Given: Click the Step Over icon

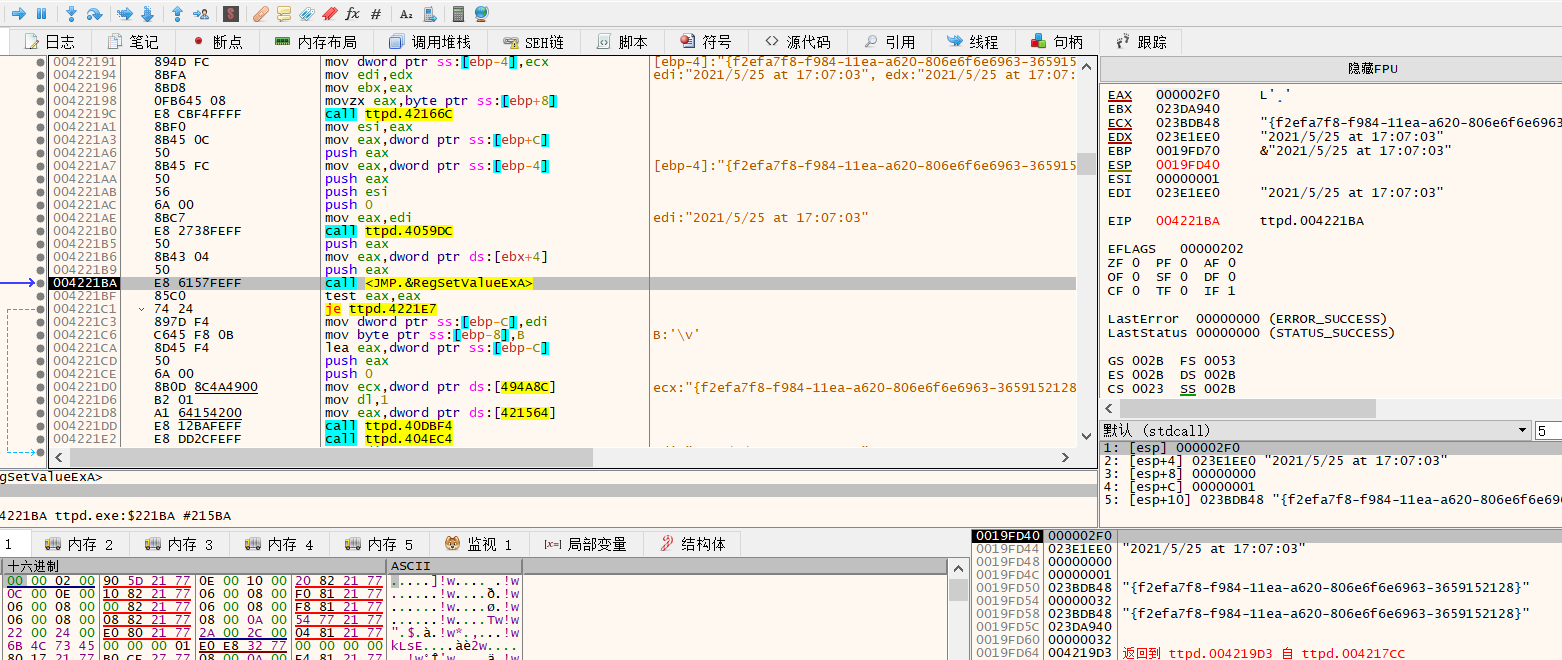Looking at the screenshot, I should (x=94, y=14).
